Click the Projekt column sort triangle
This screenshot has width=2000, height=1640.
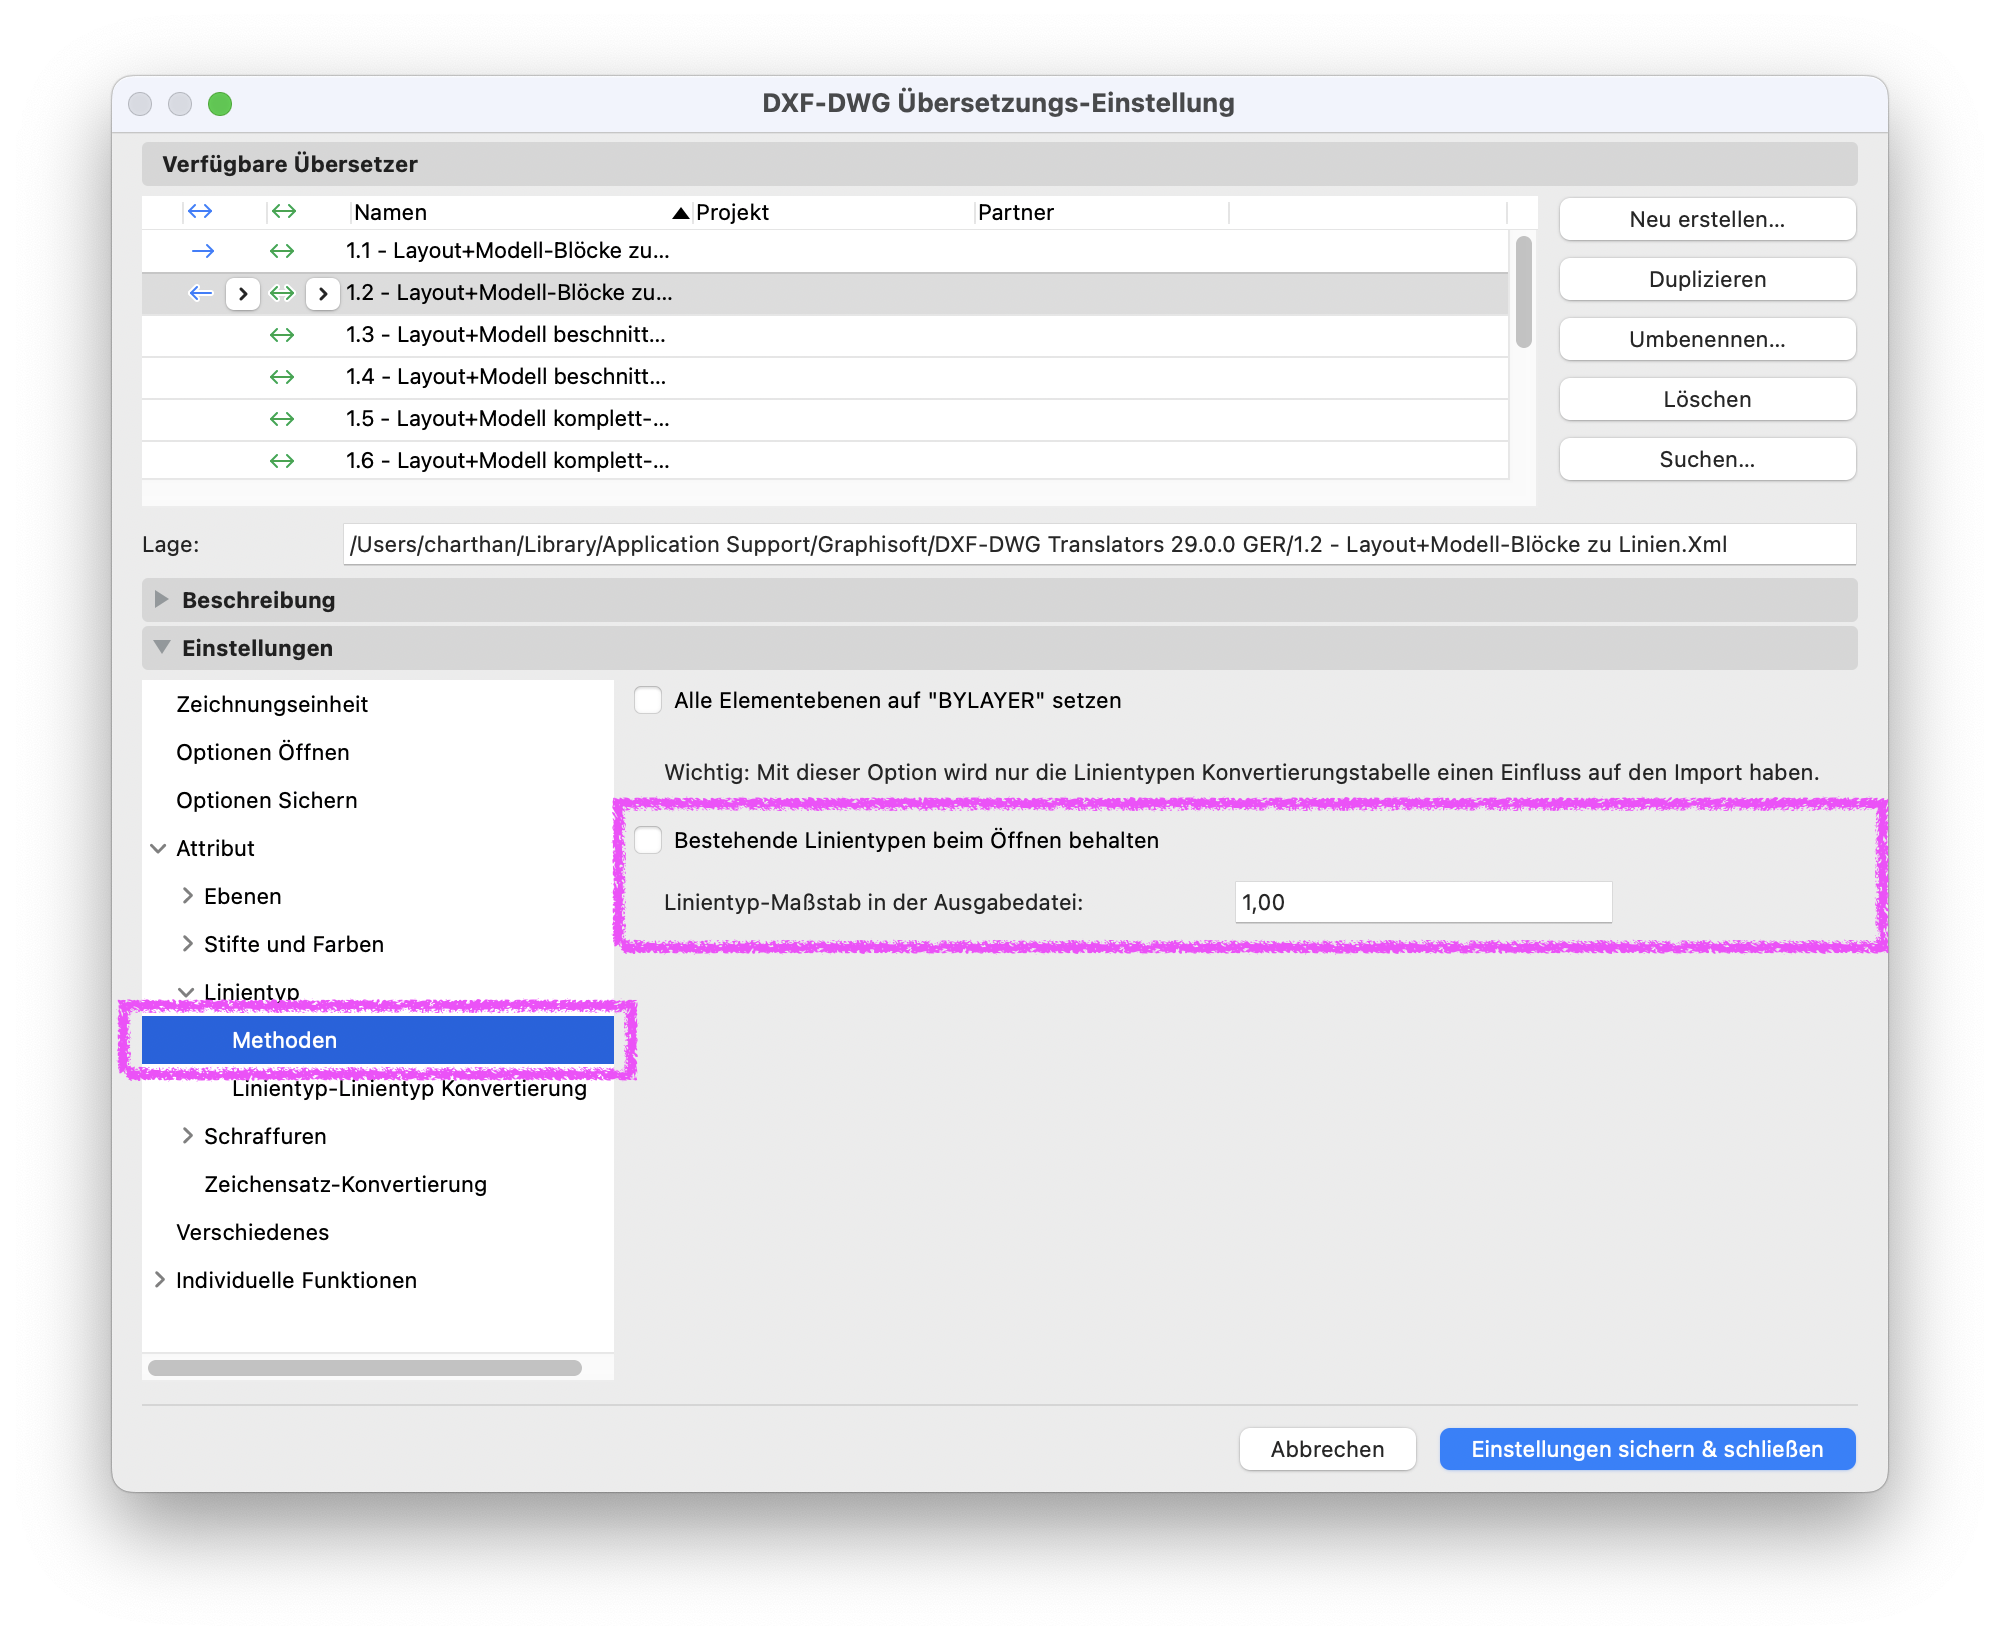(681, 212)
